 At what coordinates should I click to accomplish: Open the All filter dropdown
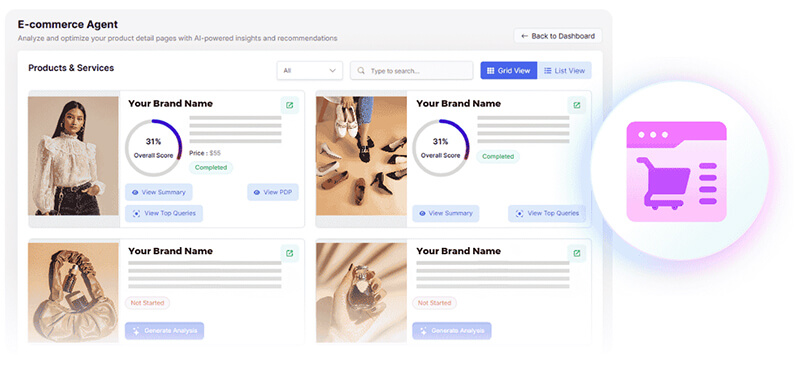[310, 71]
